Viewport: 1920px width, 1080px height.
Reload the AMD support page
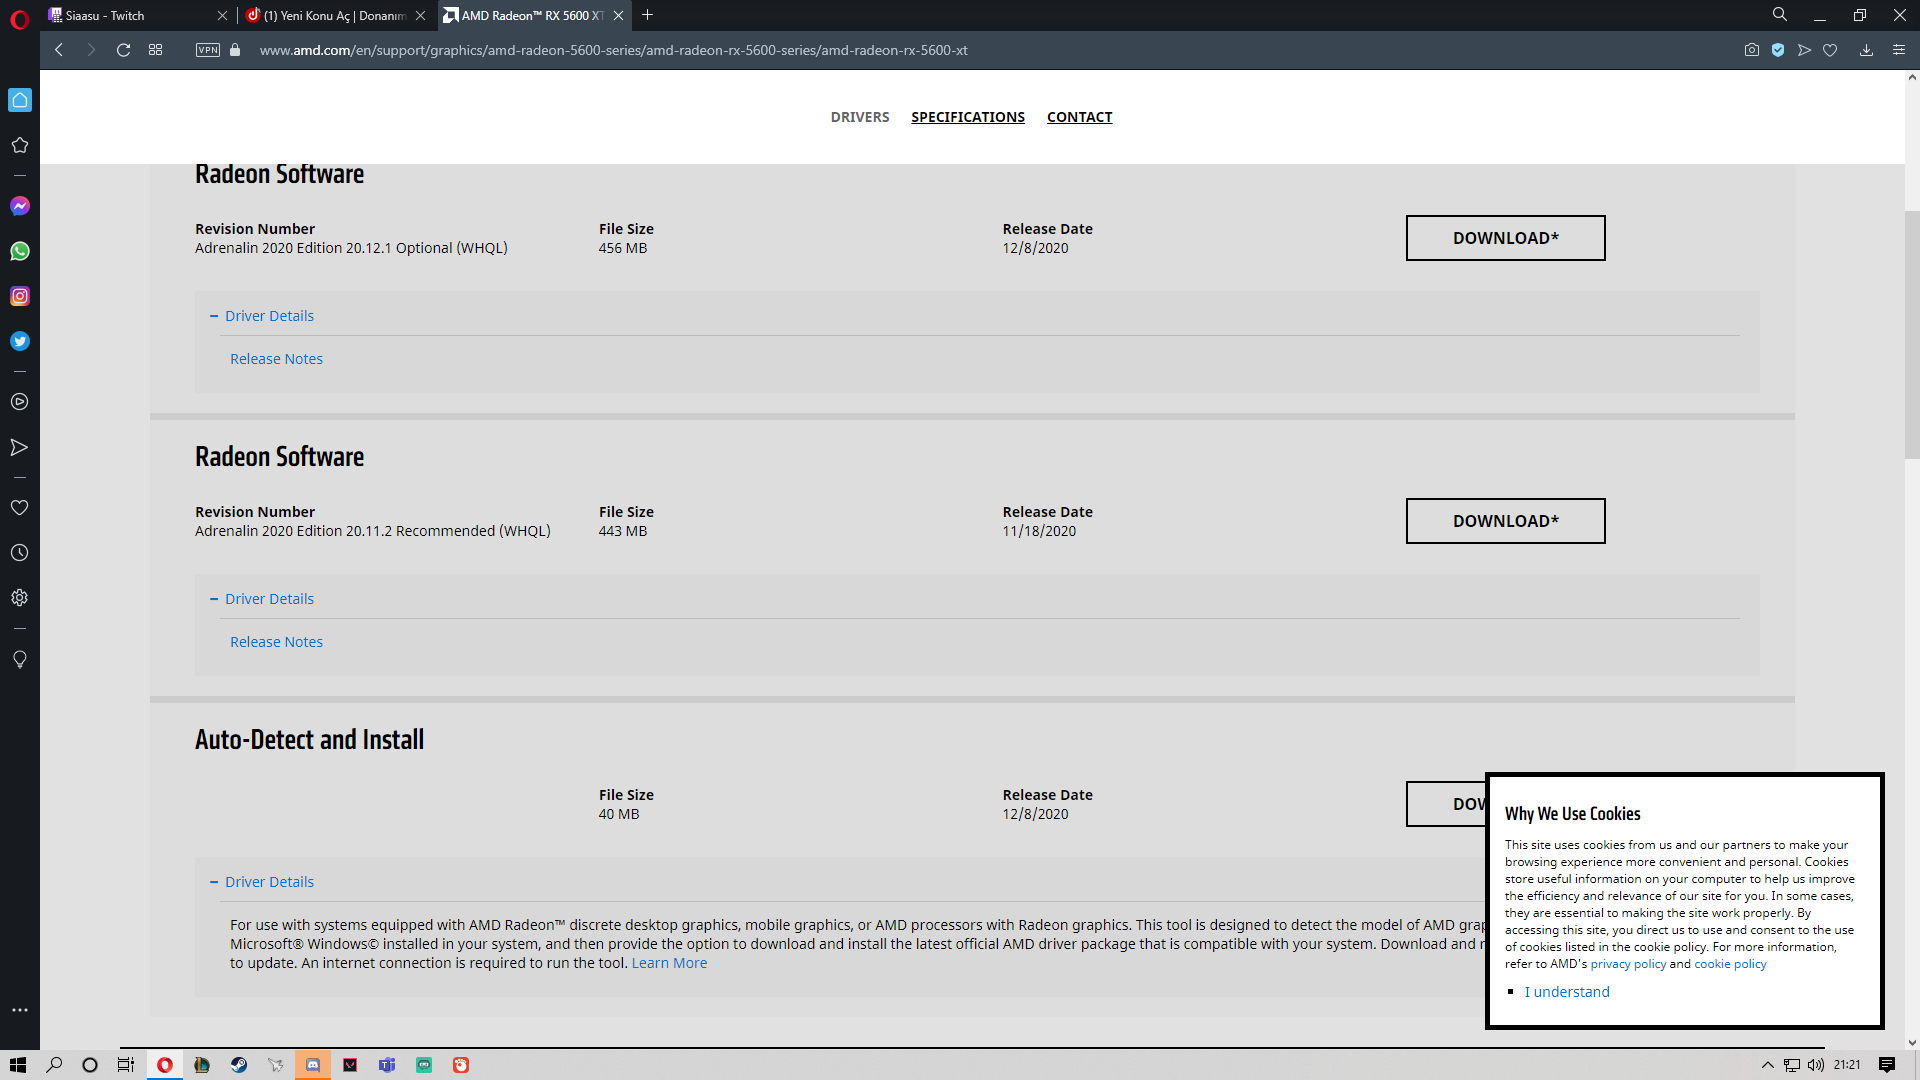[x=123, y=50]
